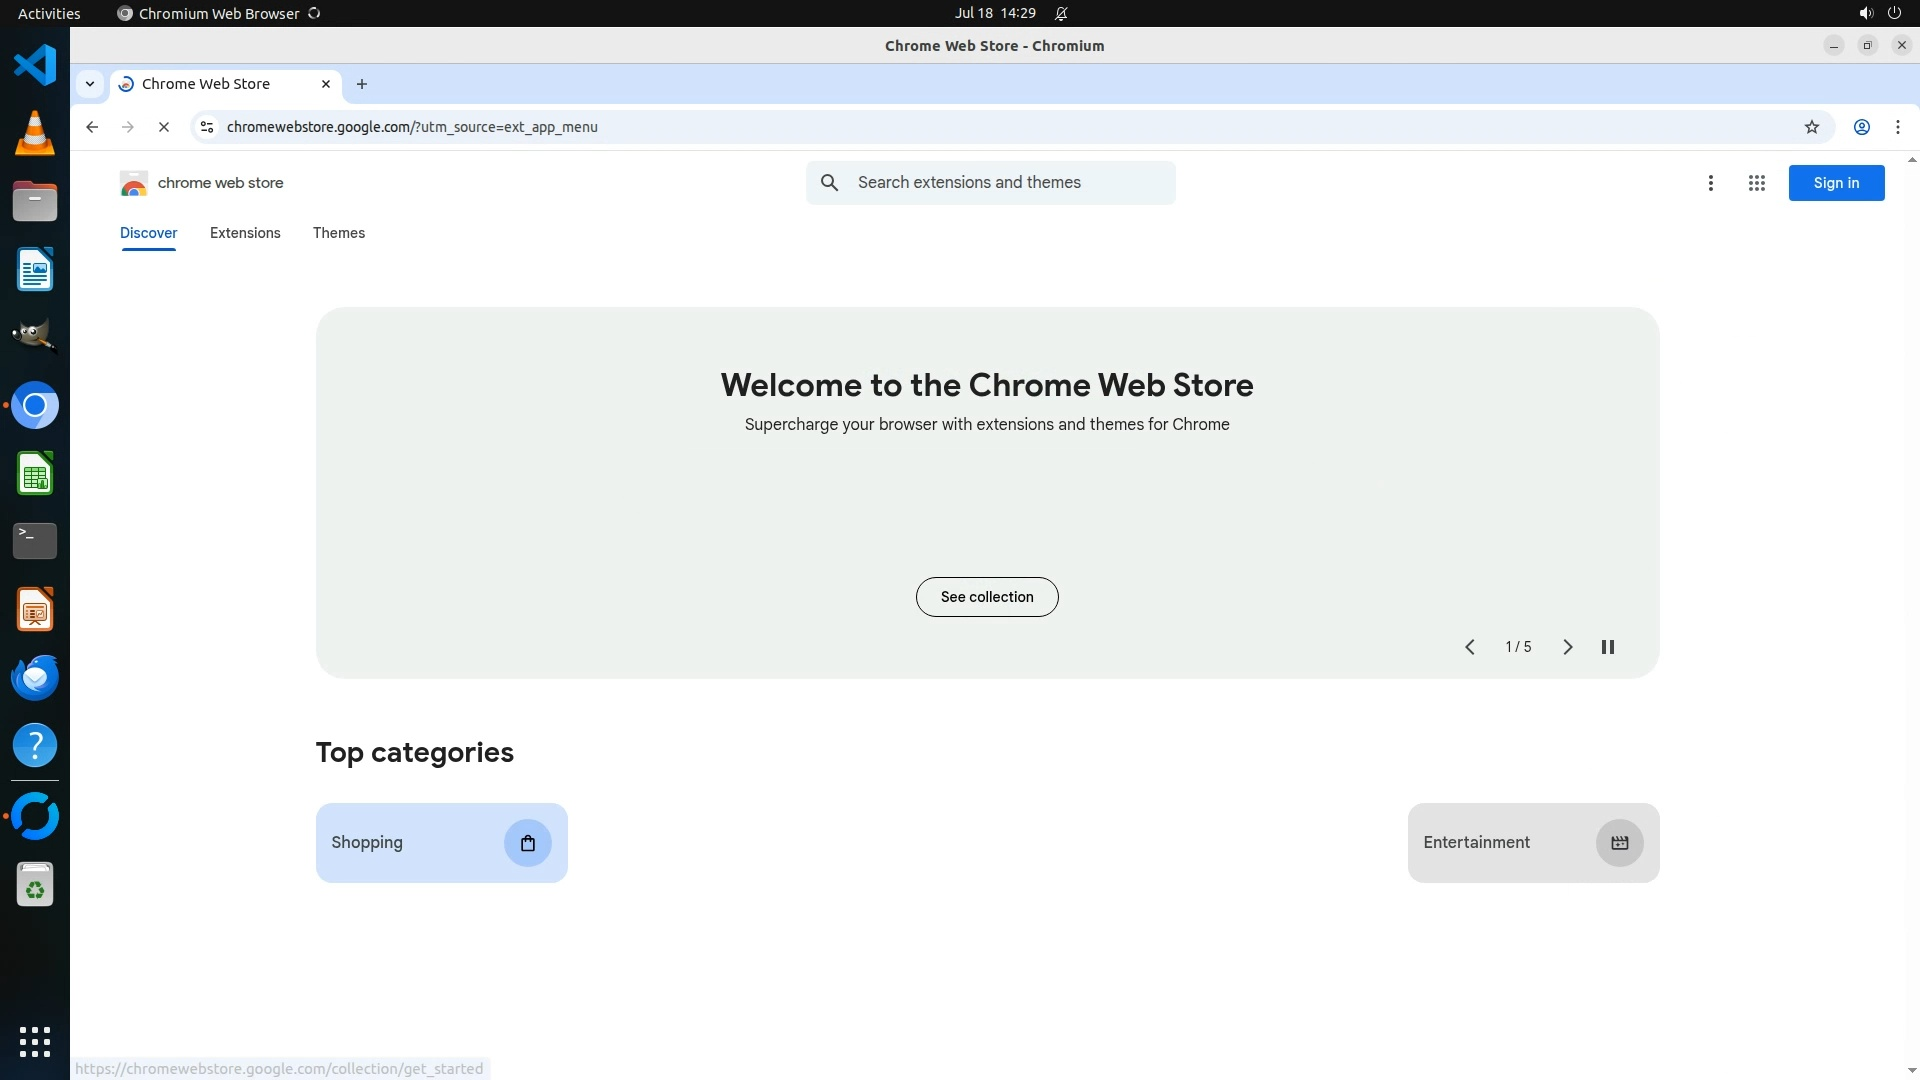Screen dimensions: 1920x1080
Task: Bookmark this page with the star icon
Action: pyautogui.click(x=1812, y=127)
